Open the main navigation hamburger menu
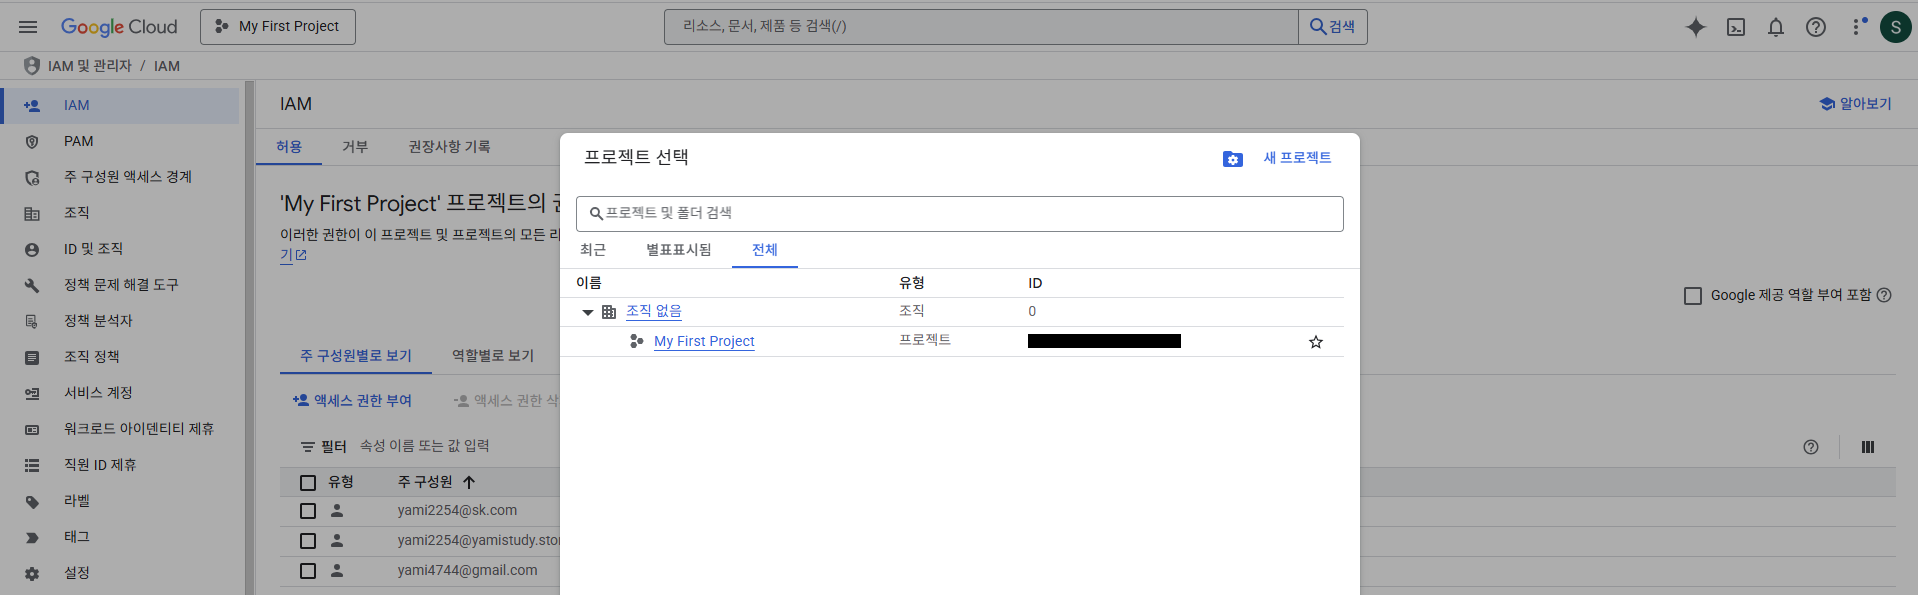This screenshot has height=595, width=1918. [28, 27]
